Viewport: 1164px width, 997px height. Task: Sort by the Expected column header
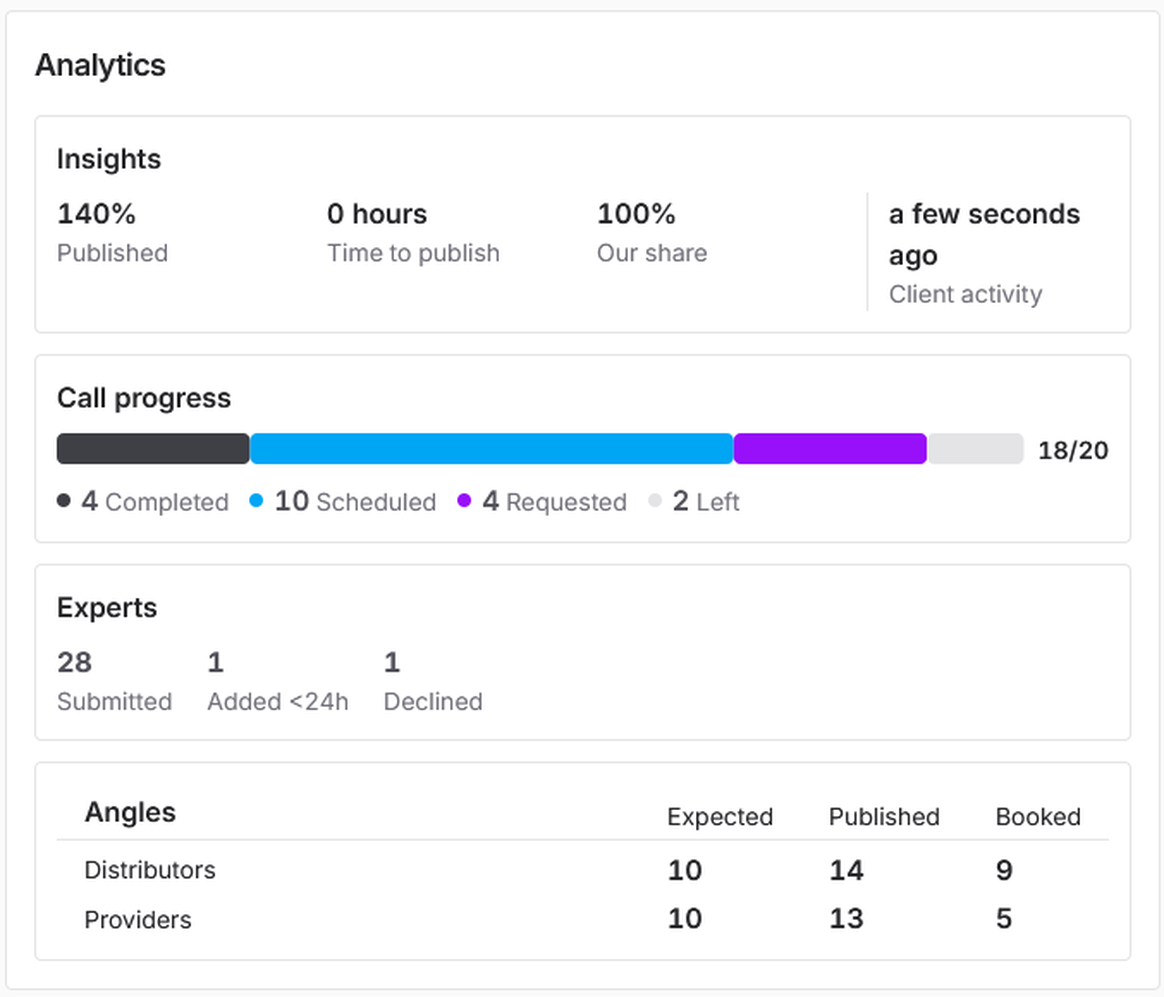click(720, 817)
